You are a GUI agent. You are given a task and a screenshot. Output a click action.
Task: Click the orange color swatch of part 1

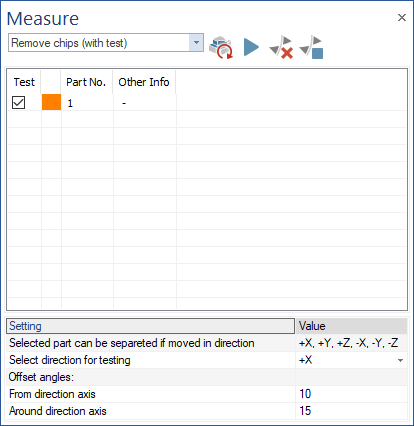point(51,102)
